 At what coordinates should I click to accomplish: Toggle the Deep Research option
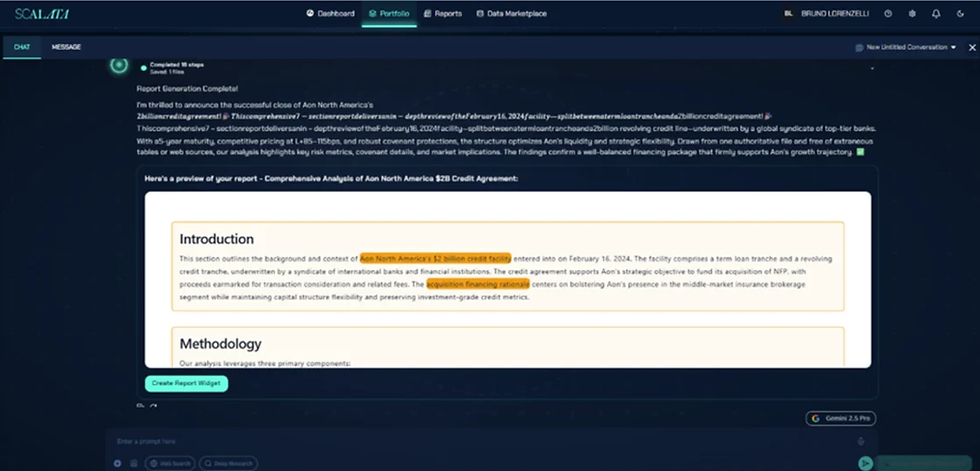[x=228, y=464]
